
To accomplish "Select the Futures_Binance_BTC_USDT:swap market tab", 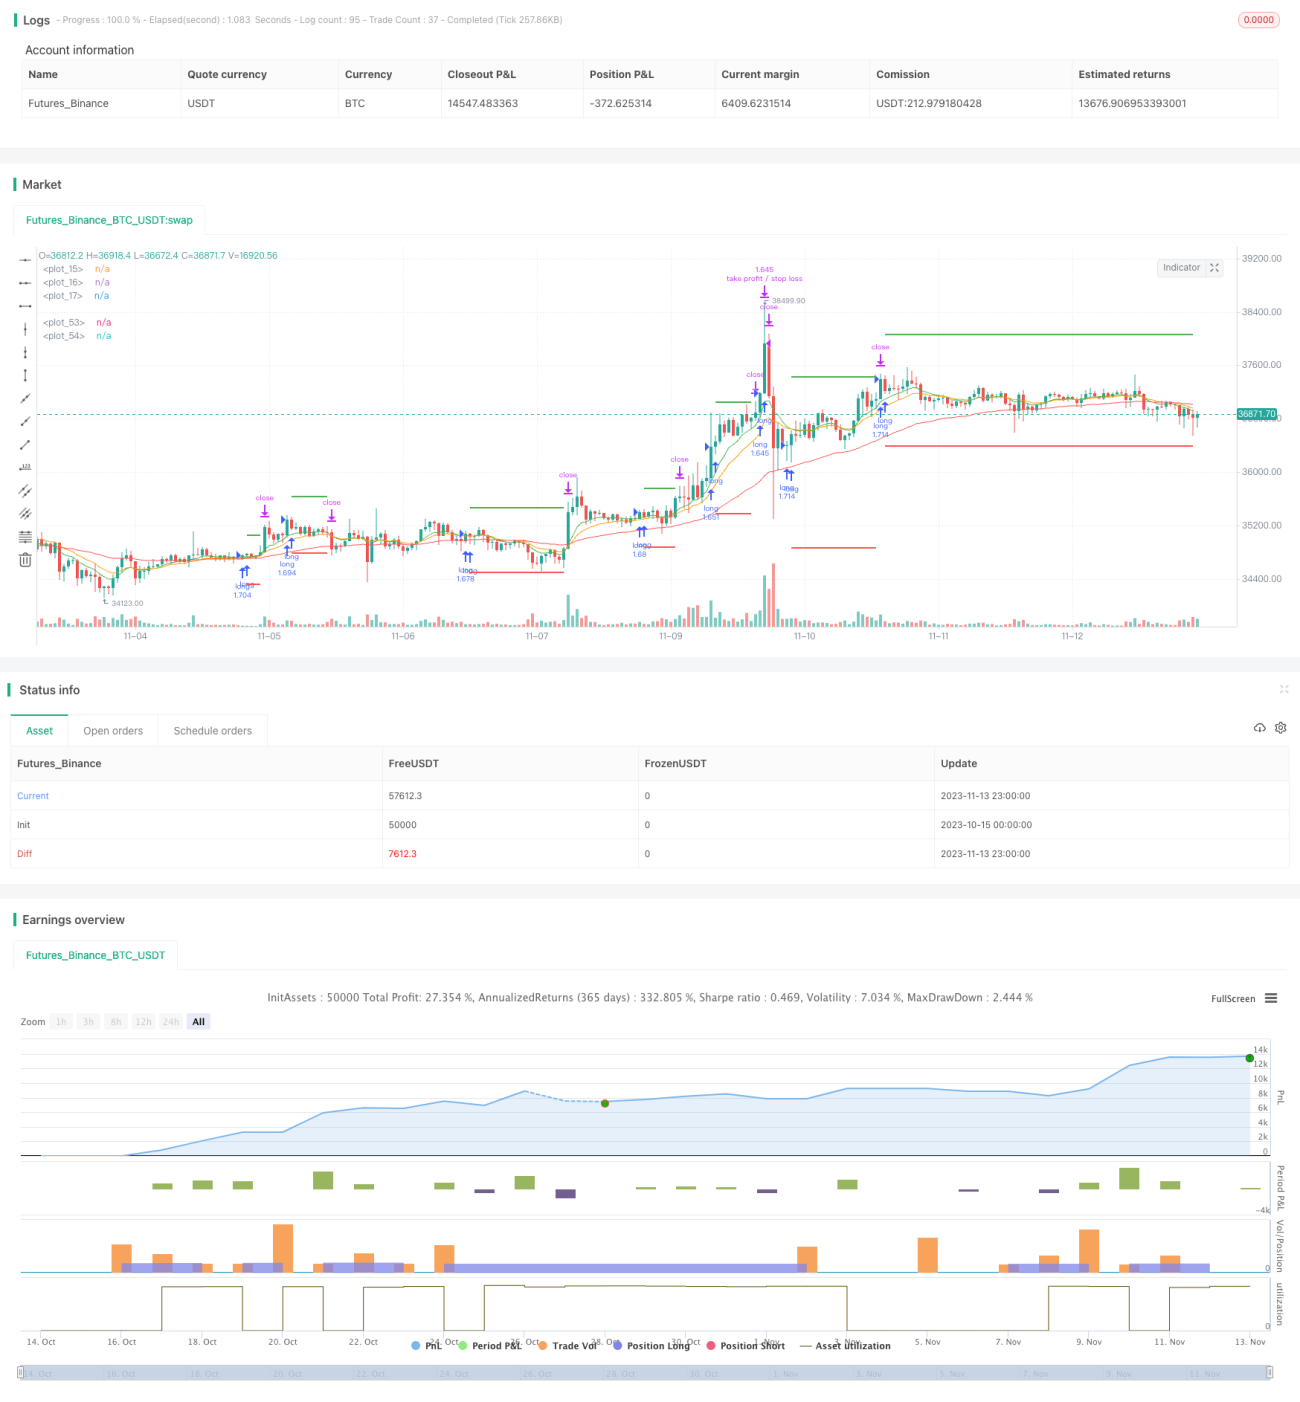I will [x=109, y=220].
